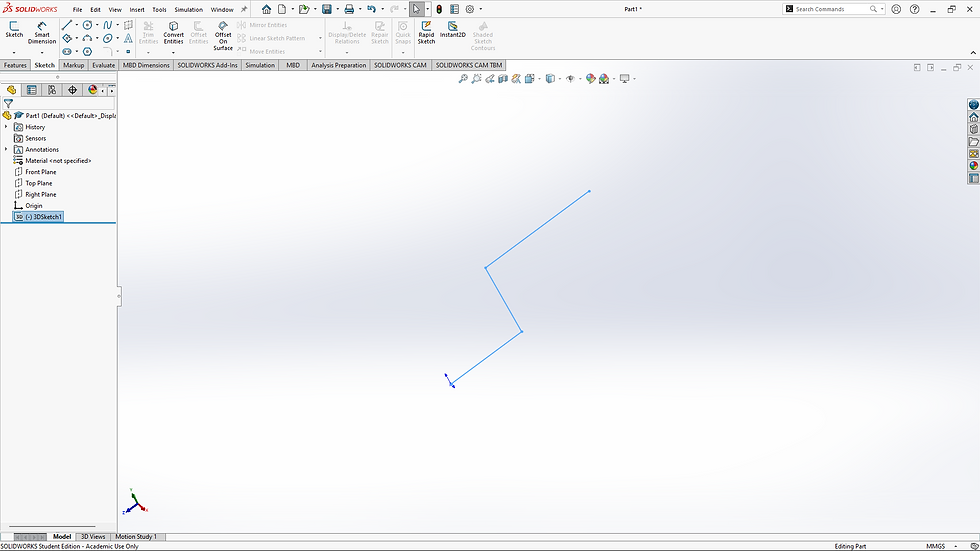Select the Polygon sketch tool
Image resolution: width=980 pixels, height=551 pixels.
(88, 51)
